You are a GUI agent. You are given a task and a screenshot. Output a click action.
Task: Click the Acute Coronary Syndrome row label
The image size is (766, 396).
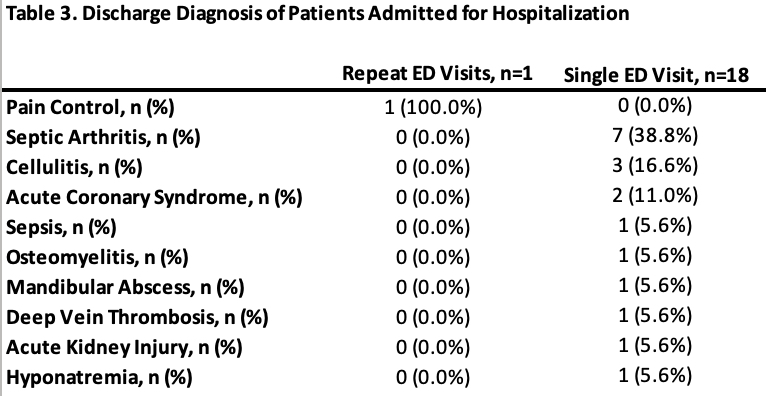click(x=154, y=198)
